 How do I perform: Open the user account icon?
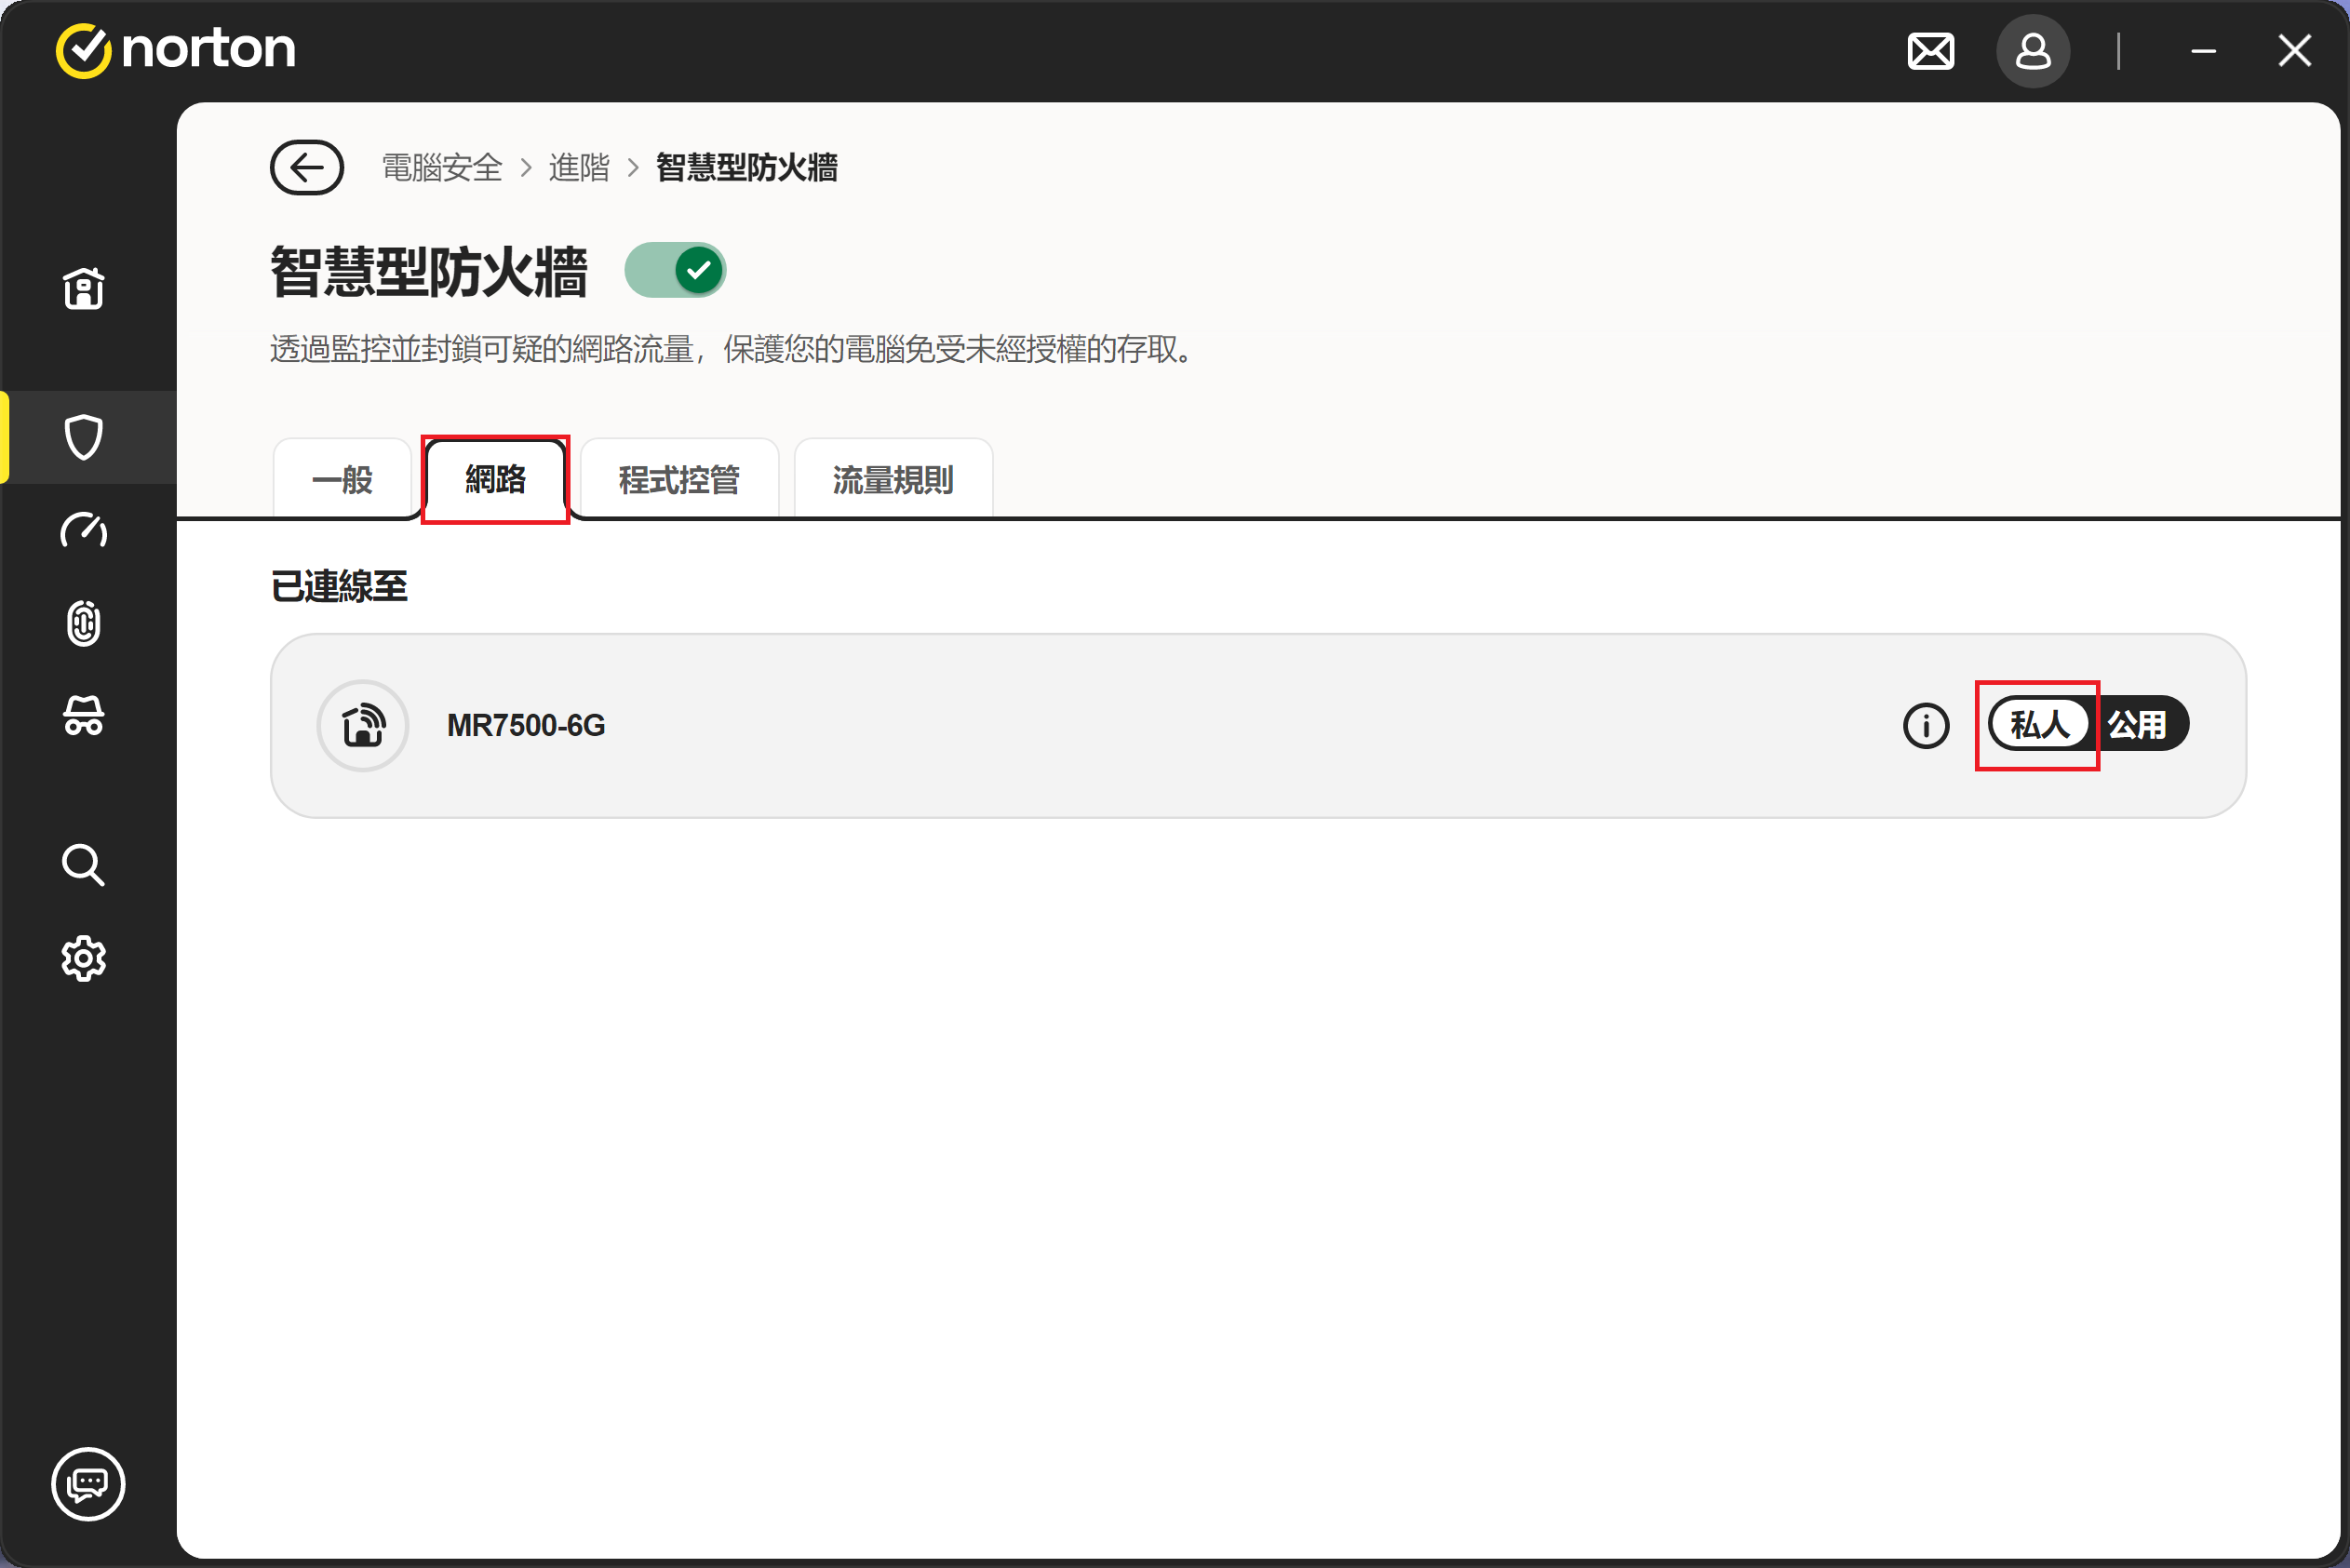pyautogui.click(x=2032, y=51)
